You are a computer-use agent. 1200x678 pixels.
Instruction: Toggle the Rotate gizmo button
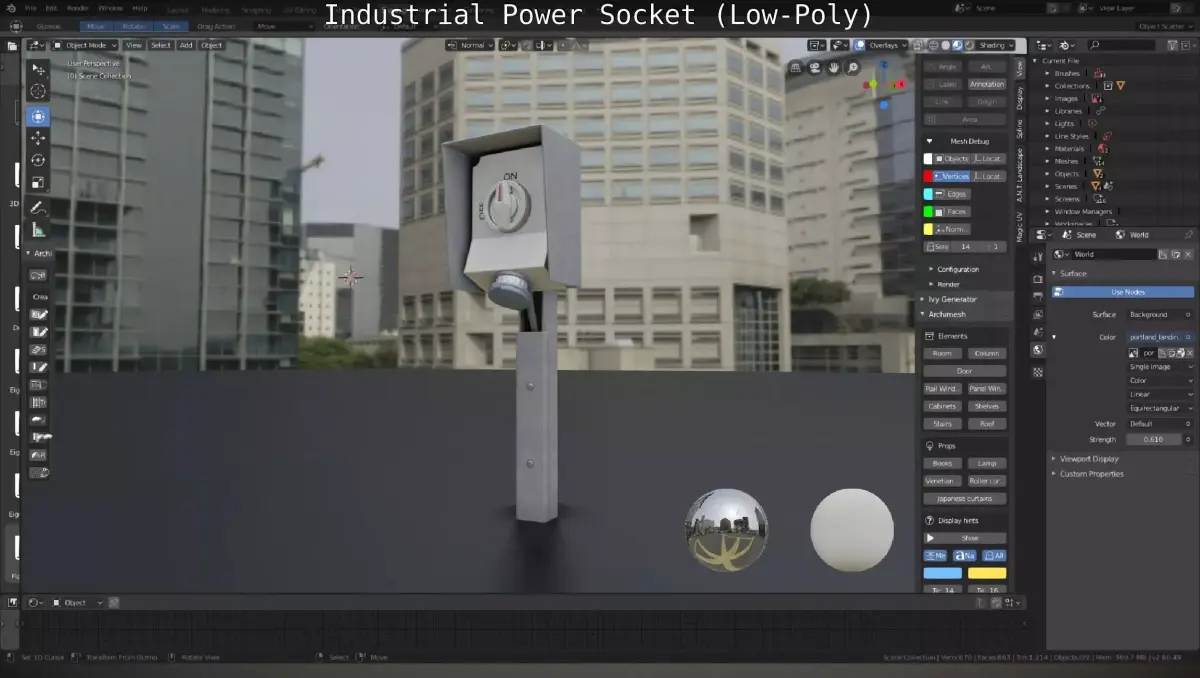(133, 26)
